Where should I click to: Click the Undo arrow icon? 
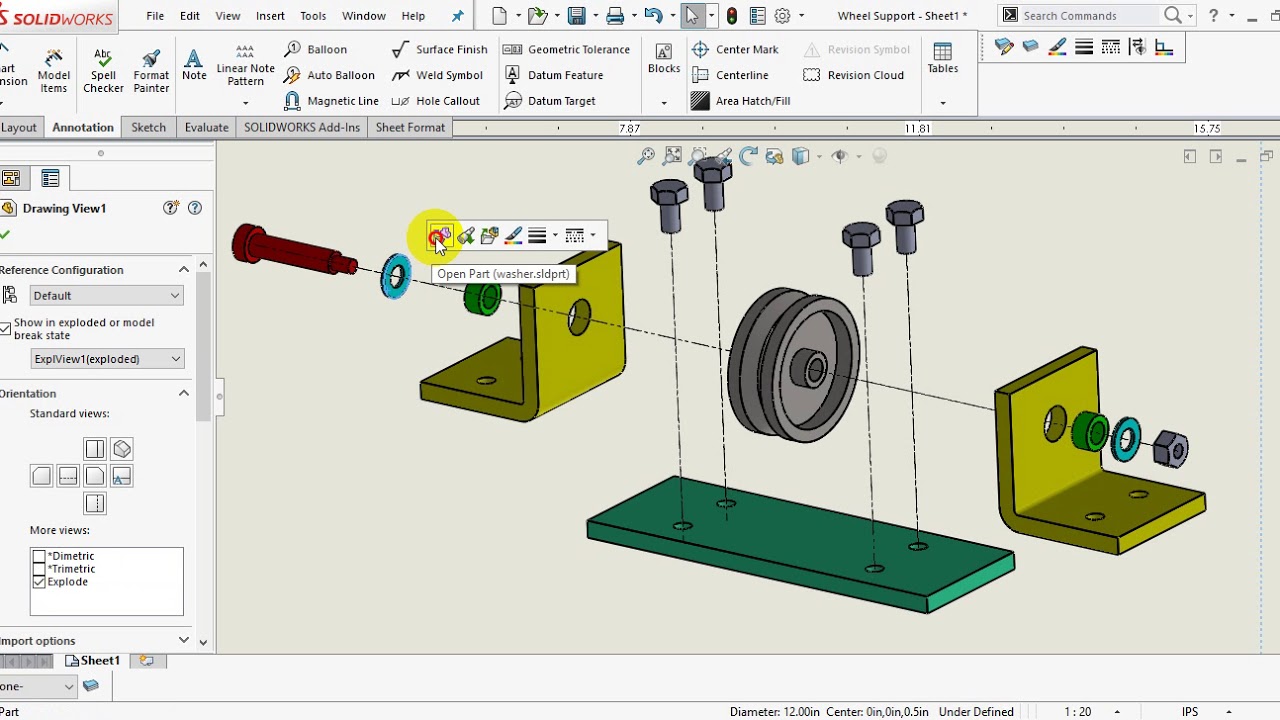pyautogui.click(x=653, y=15)
